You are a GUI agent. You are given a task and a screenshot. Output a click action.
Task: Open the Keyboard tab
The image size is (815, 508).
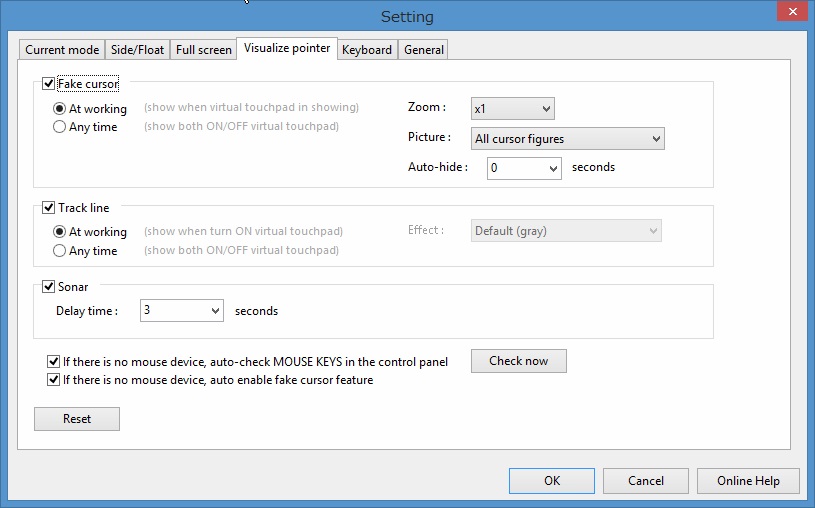tap(367, 50)
